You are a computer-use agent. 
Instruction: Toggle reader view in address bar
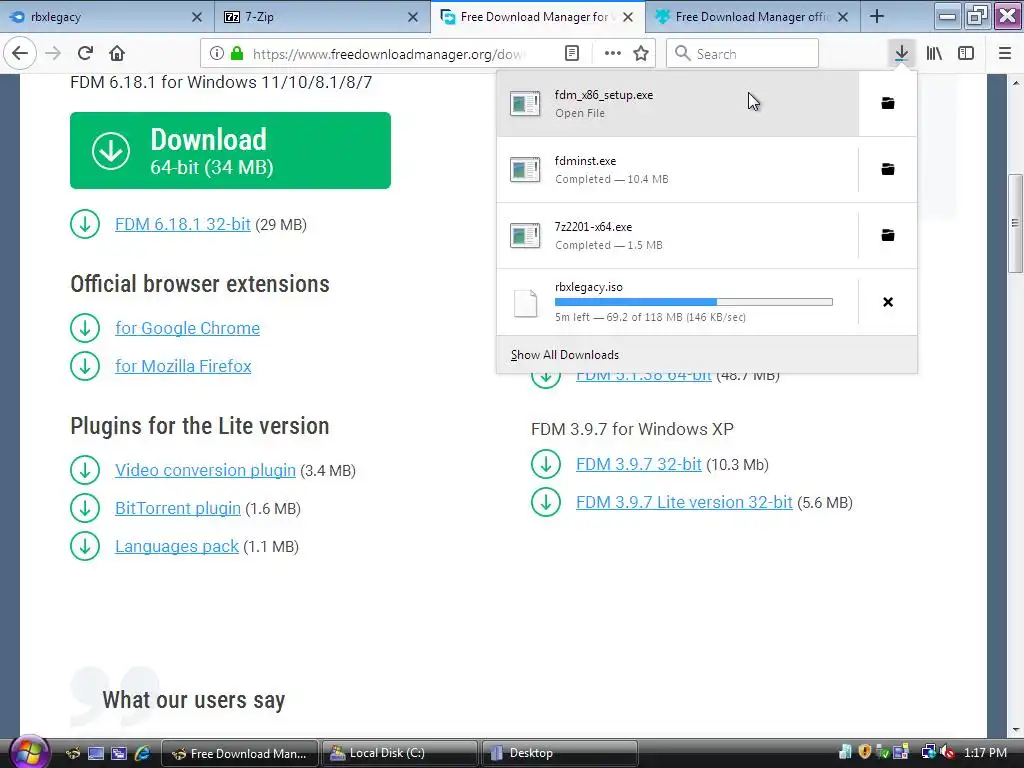tap(572, 54)
